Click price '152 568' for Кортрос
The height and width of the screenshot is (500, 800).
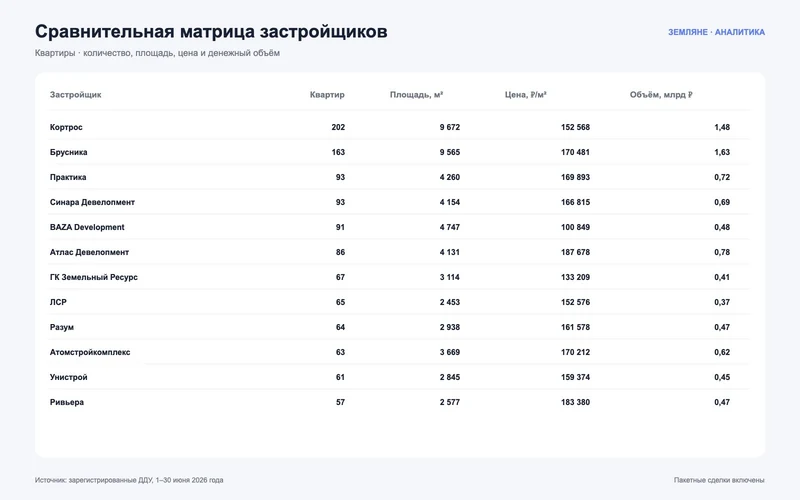pyautogui.click(x=576, y=127)
